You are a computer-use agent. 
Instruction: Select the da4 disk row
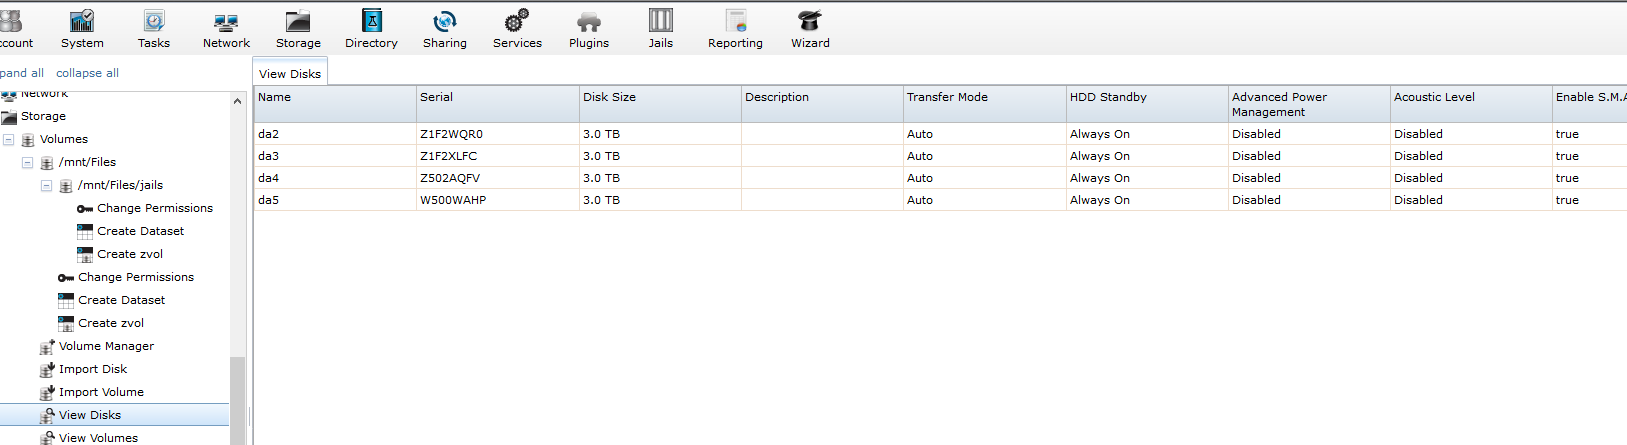pyautogui.click(x=940, y=178)
